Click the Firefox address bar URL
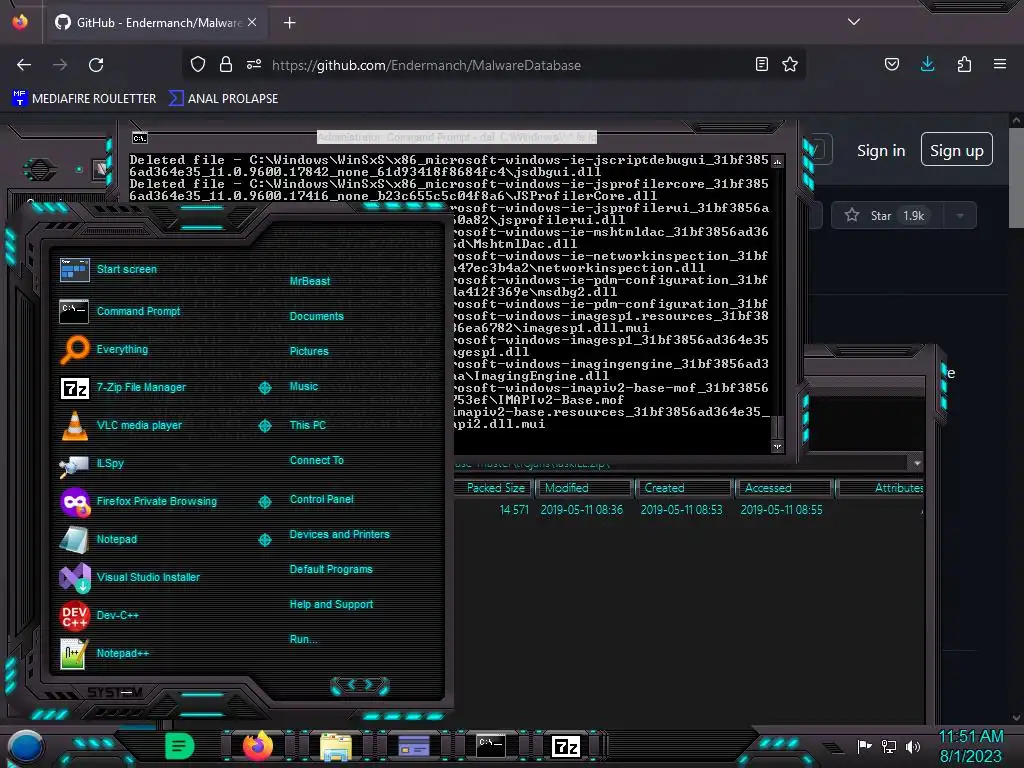 (x=426, y=65)
